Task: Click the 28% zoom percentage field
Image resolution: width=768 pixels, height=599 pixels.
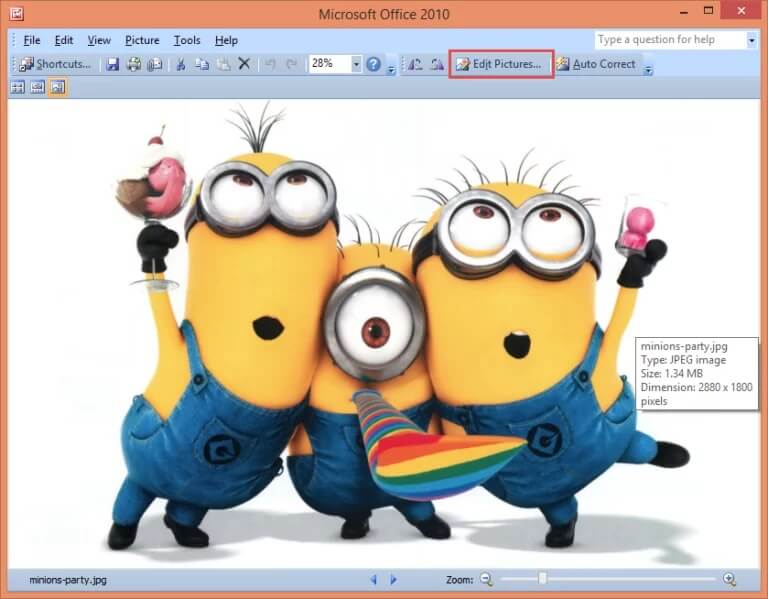Action: (x=330, y=63)
